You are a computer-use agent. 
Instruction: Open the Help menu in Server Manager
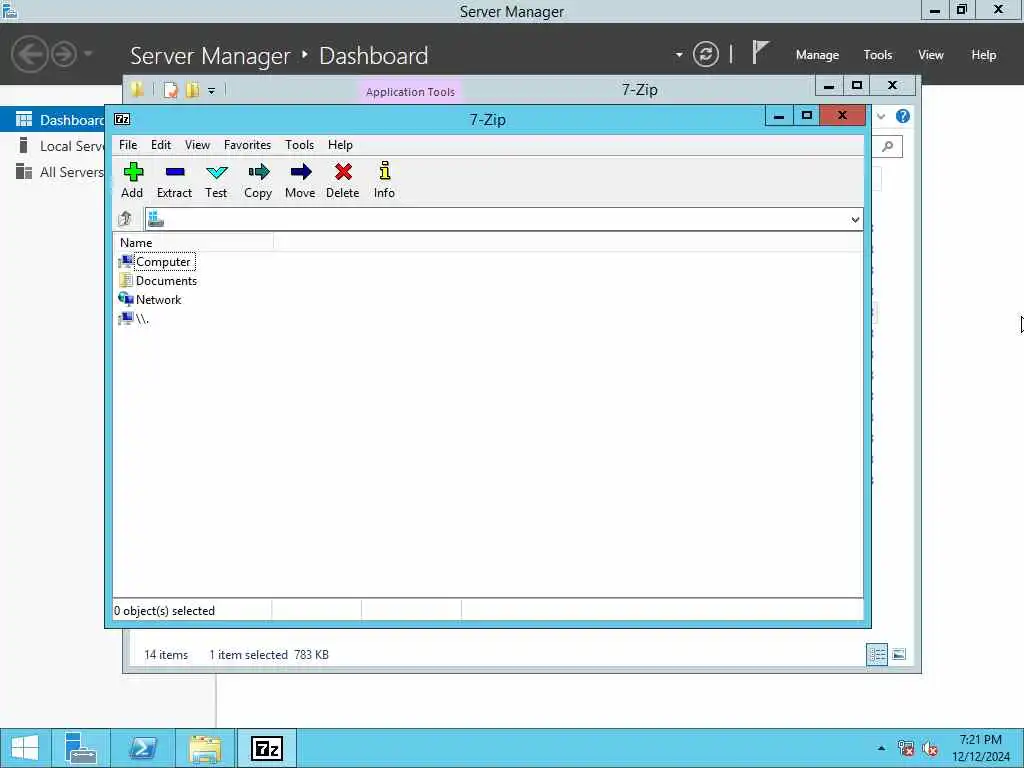click(x=984, y=55)
